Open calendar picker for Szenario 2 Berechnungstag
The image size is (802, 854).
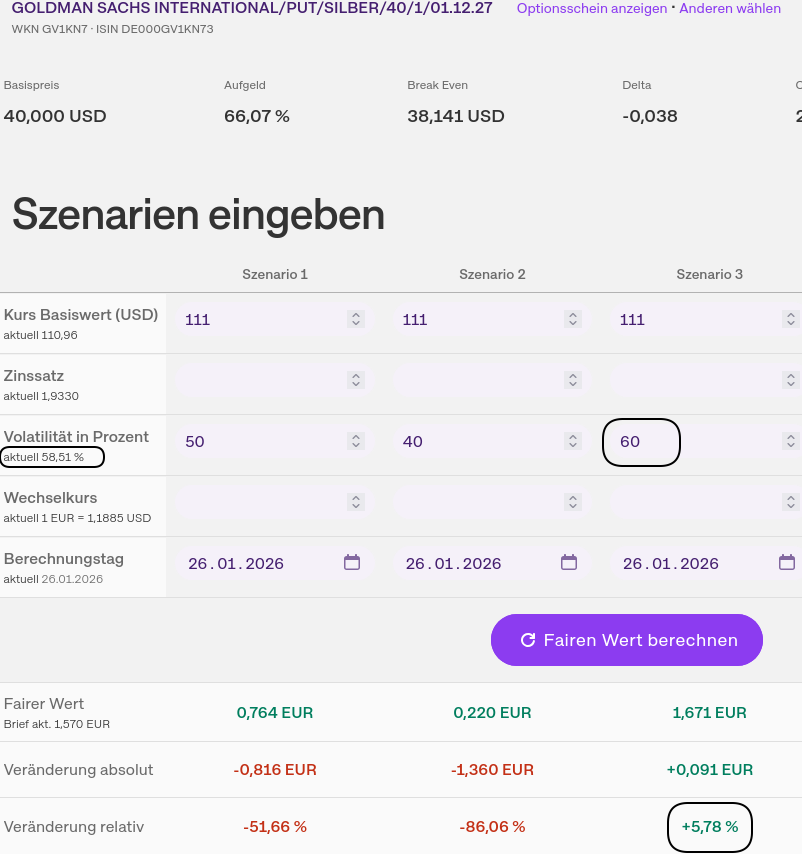click(x=569, y=562)
